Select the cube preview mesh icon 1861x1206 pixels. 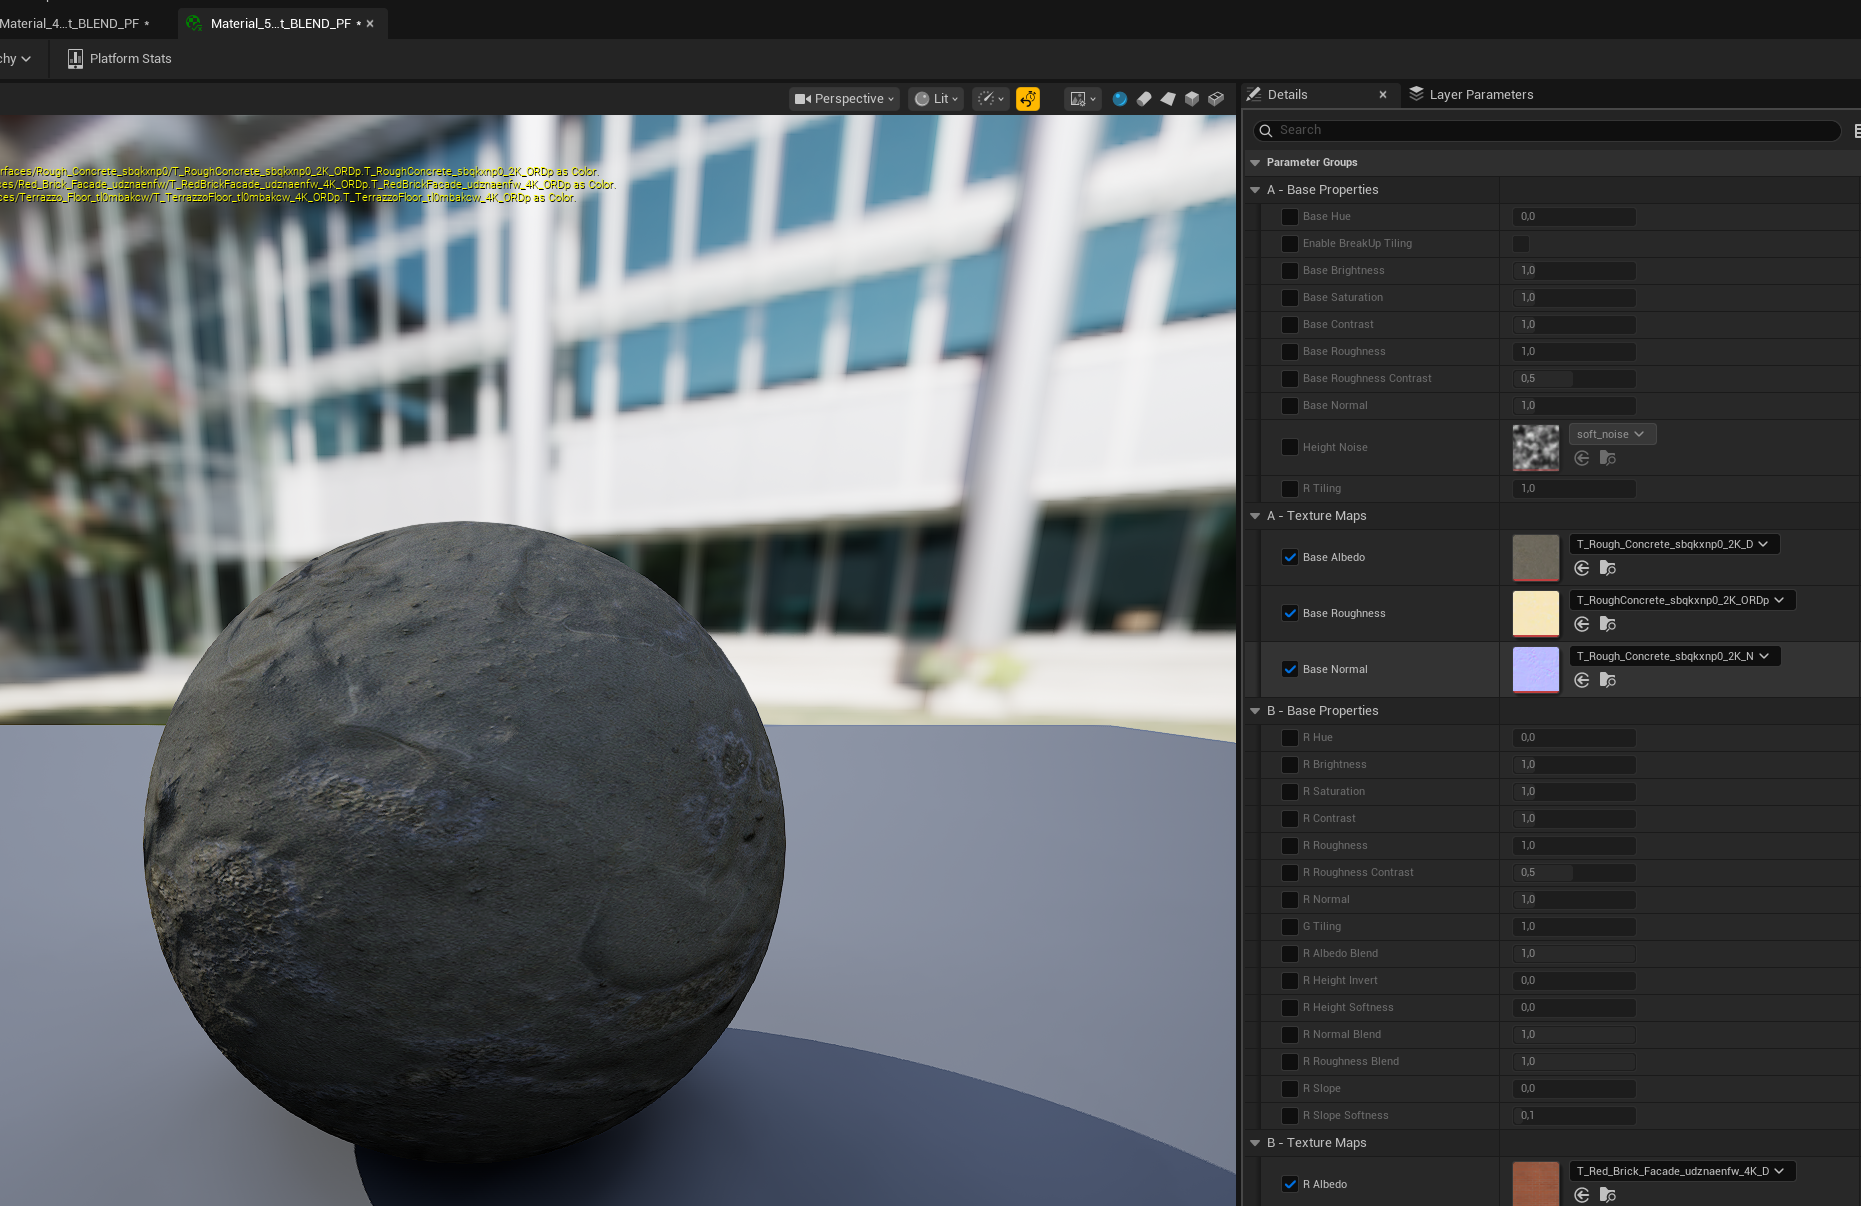coord(1191,99)
